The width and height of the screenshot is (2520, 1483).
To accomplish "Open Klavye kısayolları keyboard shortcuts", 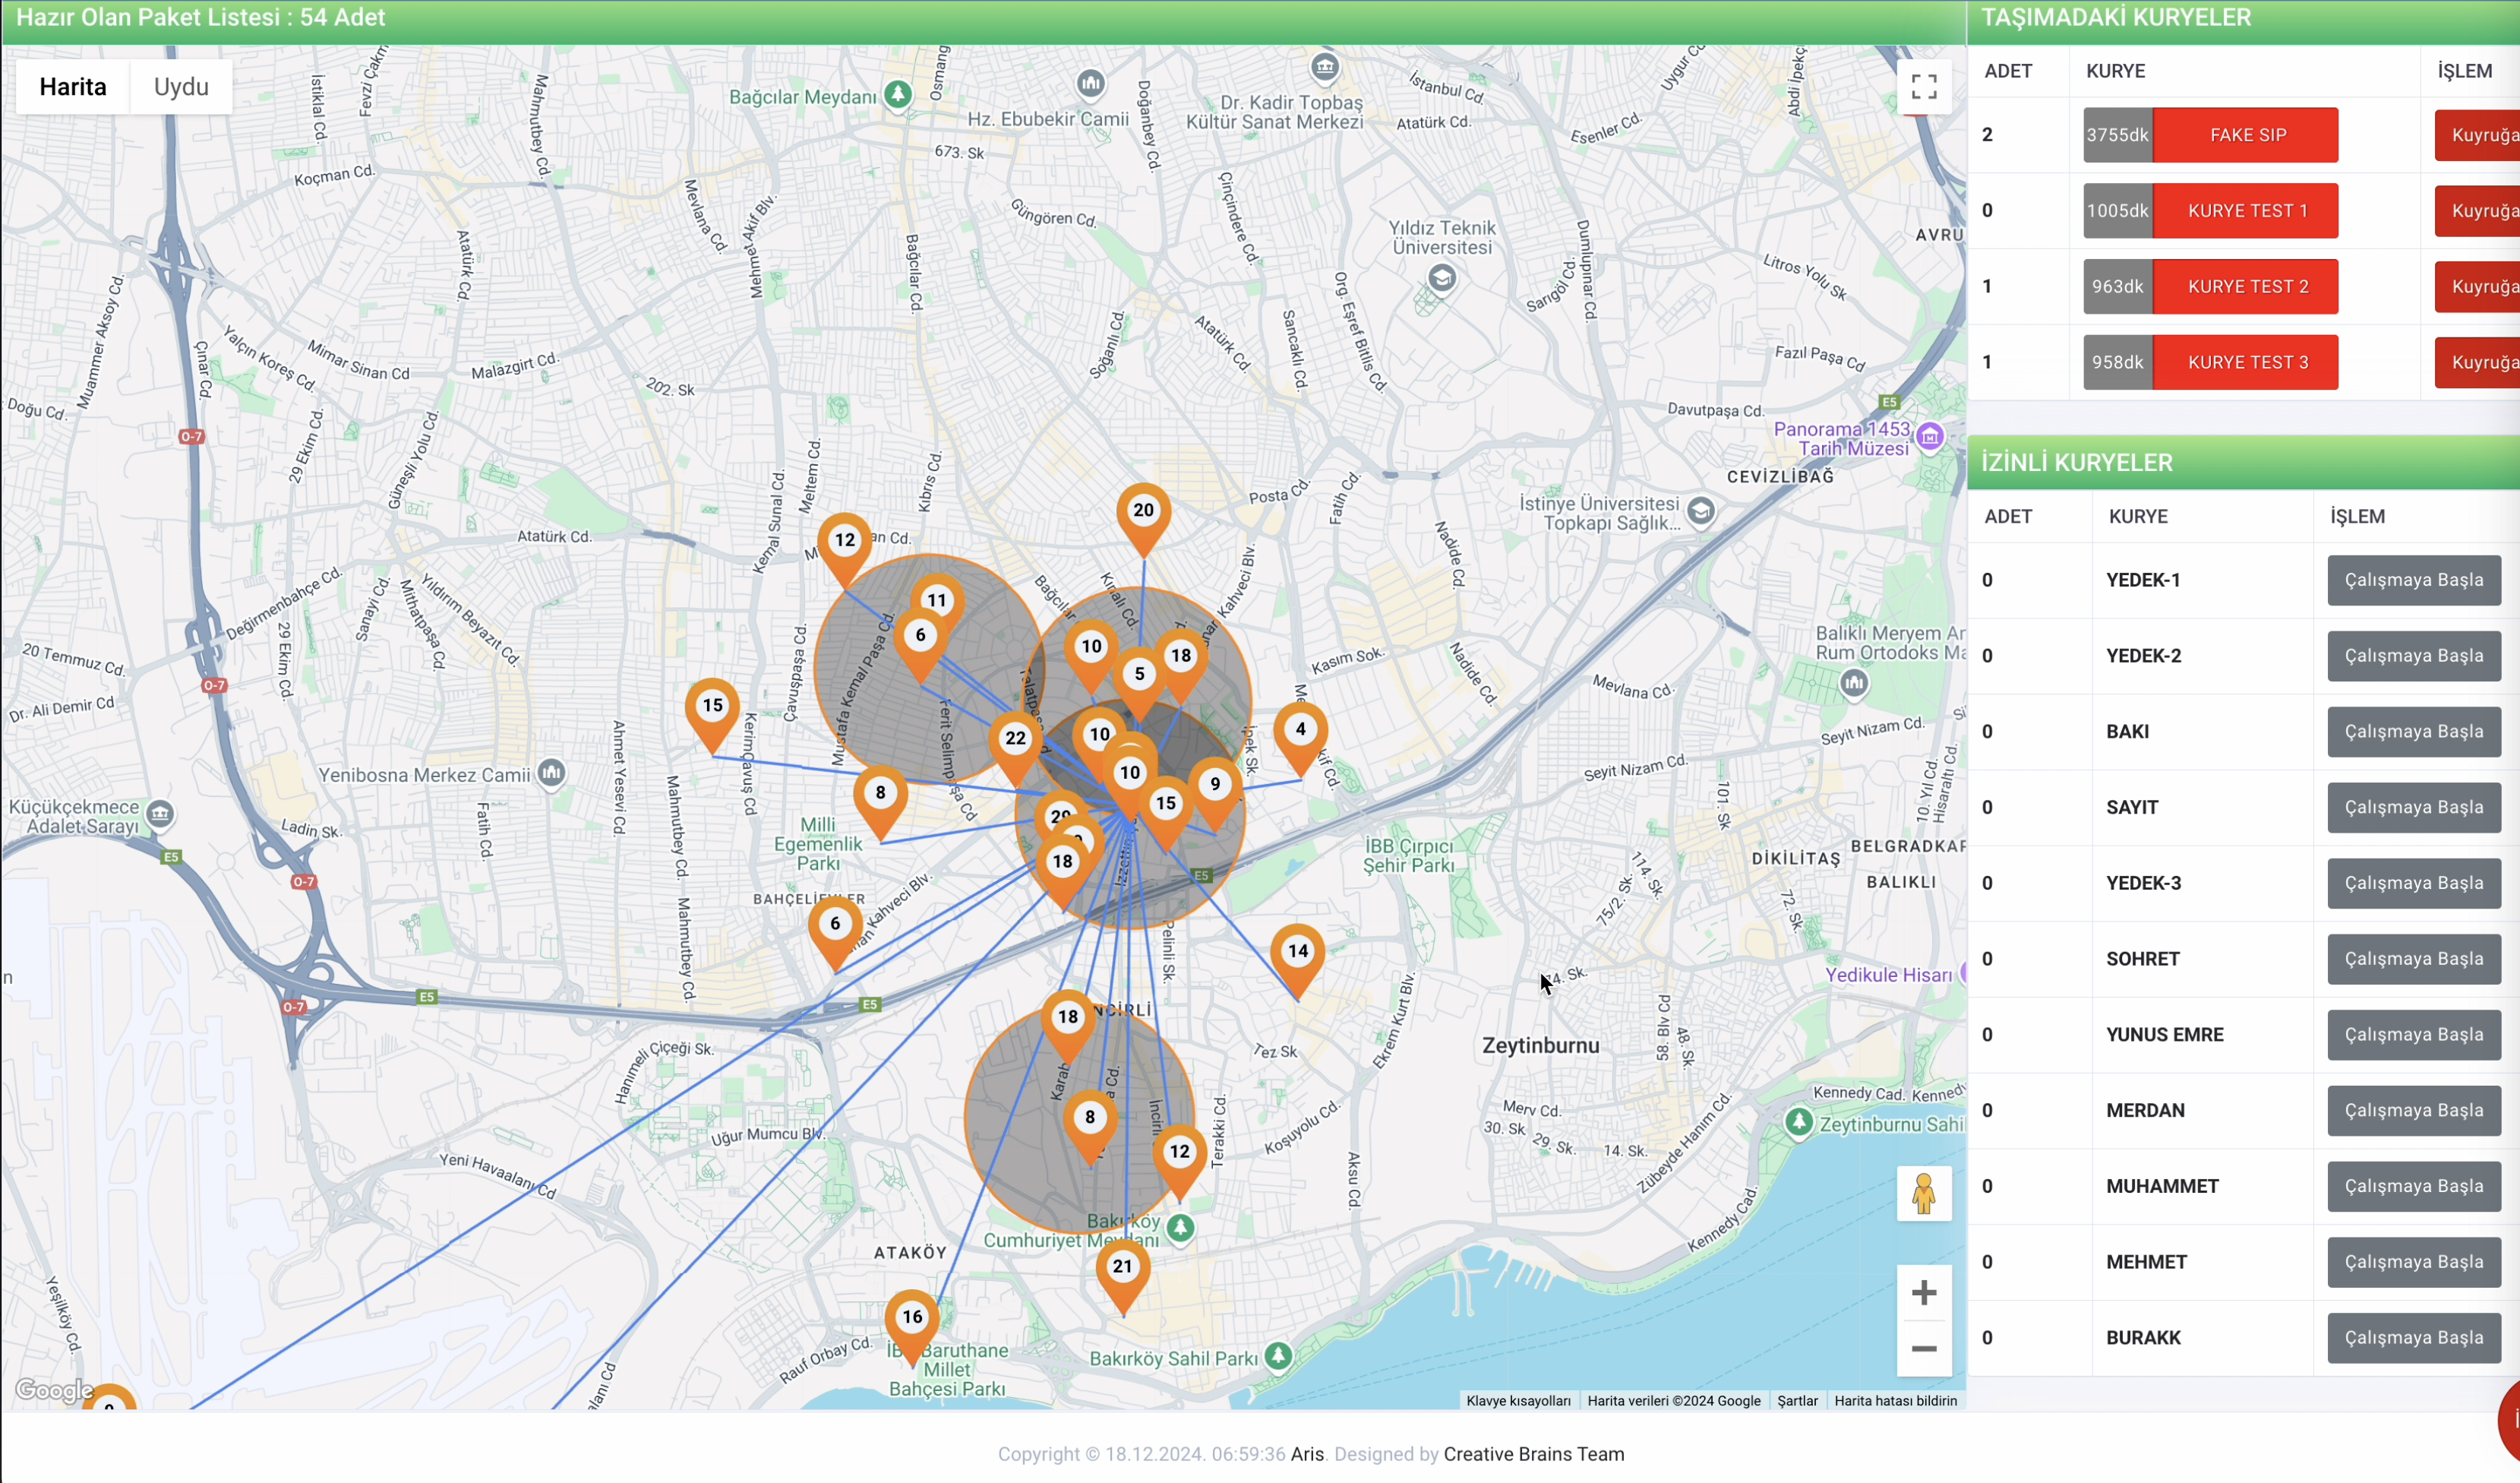I will 1517,1400.
